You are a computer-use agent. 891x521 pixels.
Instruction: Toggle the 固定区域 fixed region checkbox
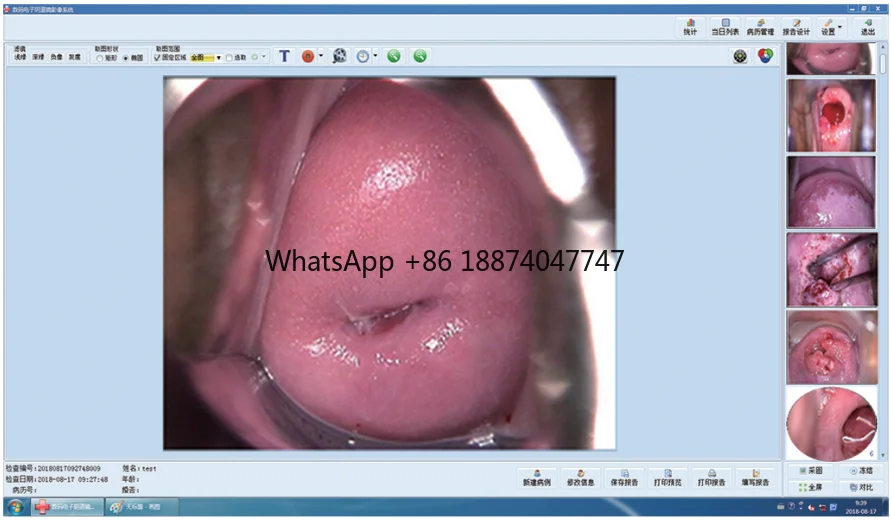pyautogui.click(x=157, y=57)
